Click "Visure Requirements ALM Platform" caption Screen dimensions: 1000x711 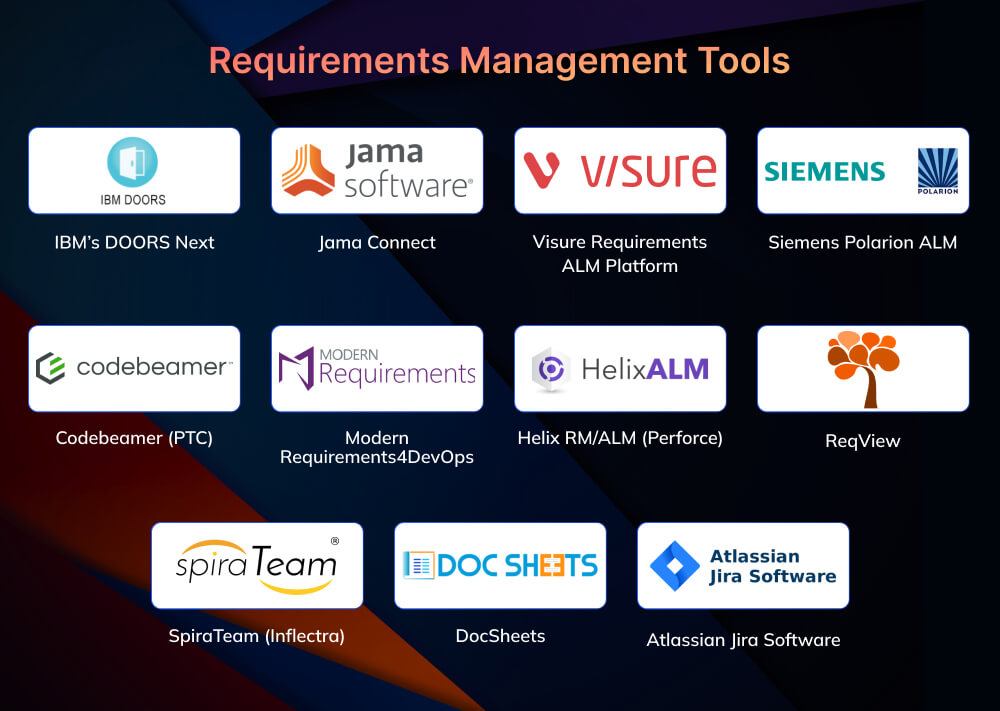[x=619, y=254]
